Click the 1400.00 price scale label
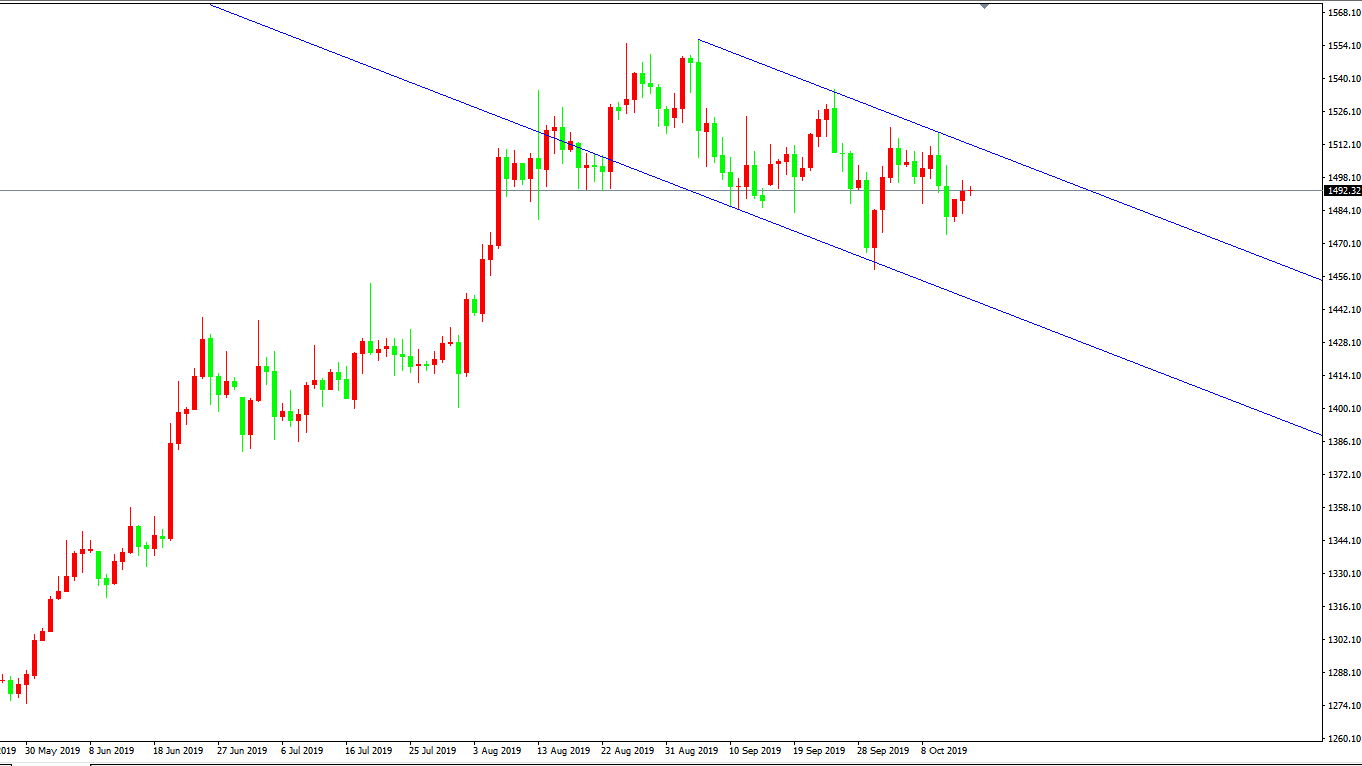 click(x=1344, y=409)
